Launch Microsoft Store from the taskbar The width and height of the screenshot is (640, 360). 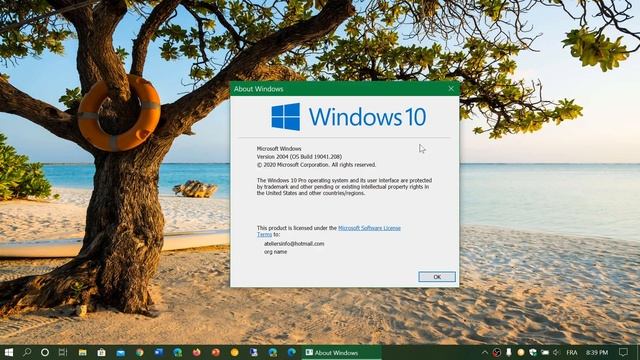click(x=101, y=352)
